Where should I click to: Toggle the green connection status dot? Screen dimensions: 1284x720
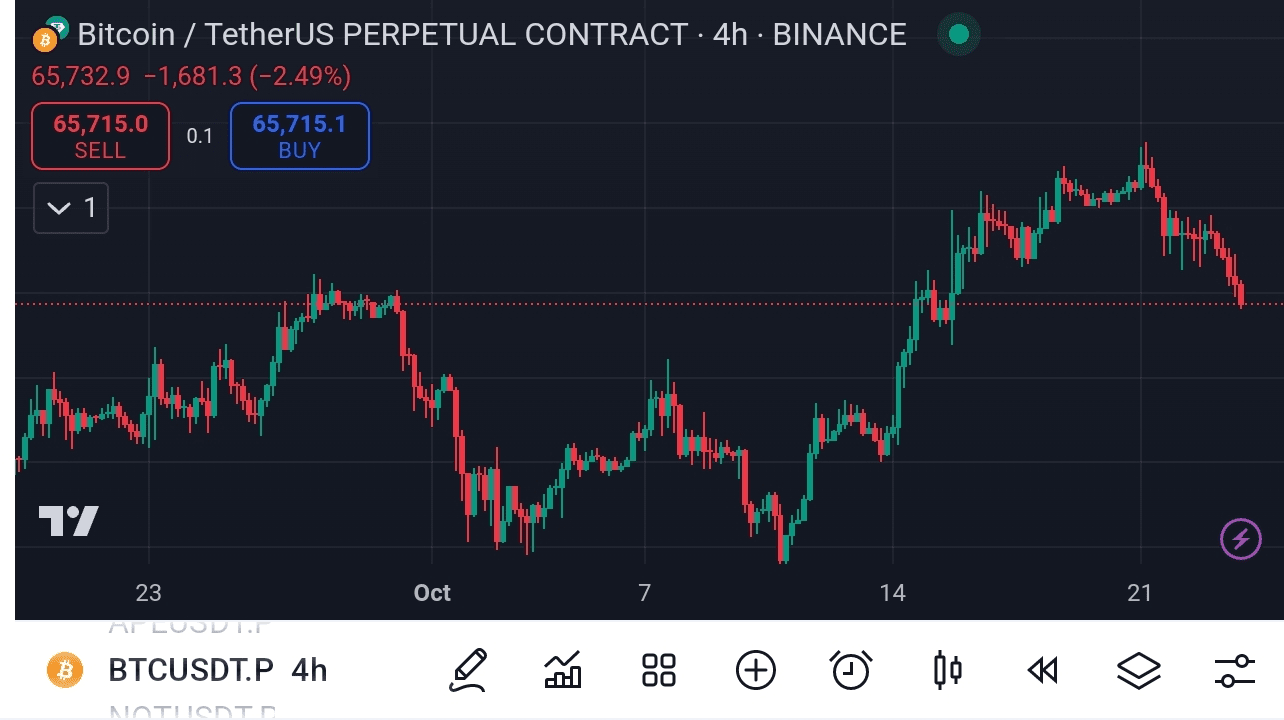(957, 33)
